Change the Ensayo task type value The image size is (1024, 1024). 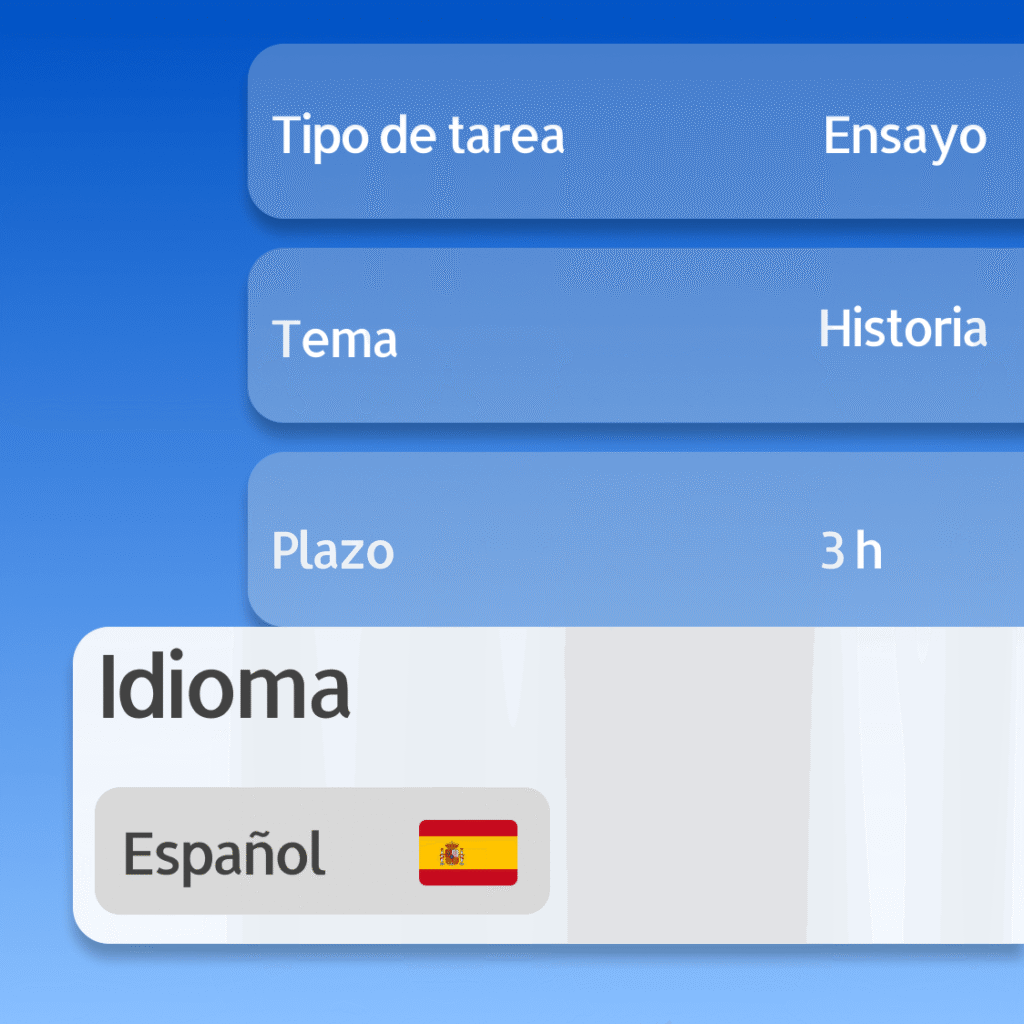(904, 136)
